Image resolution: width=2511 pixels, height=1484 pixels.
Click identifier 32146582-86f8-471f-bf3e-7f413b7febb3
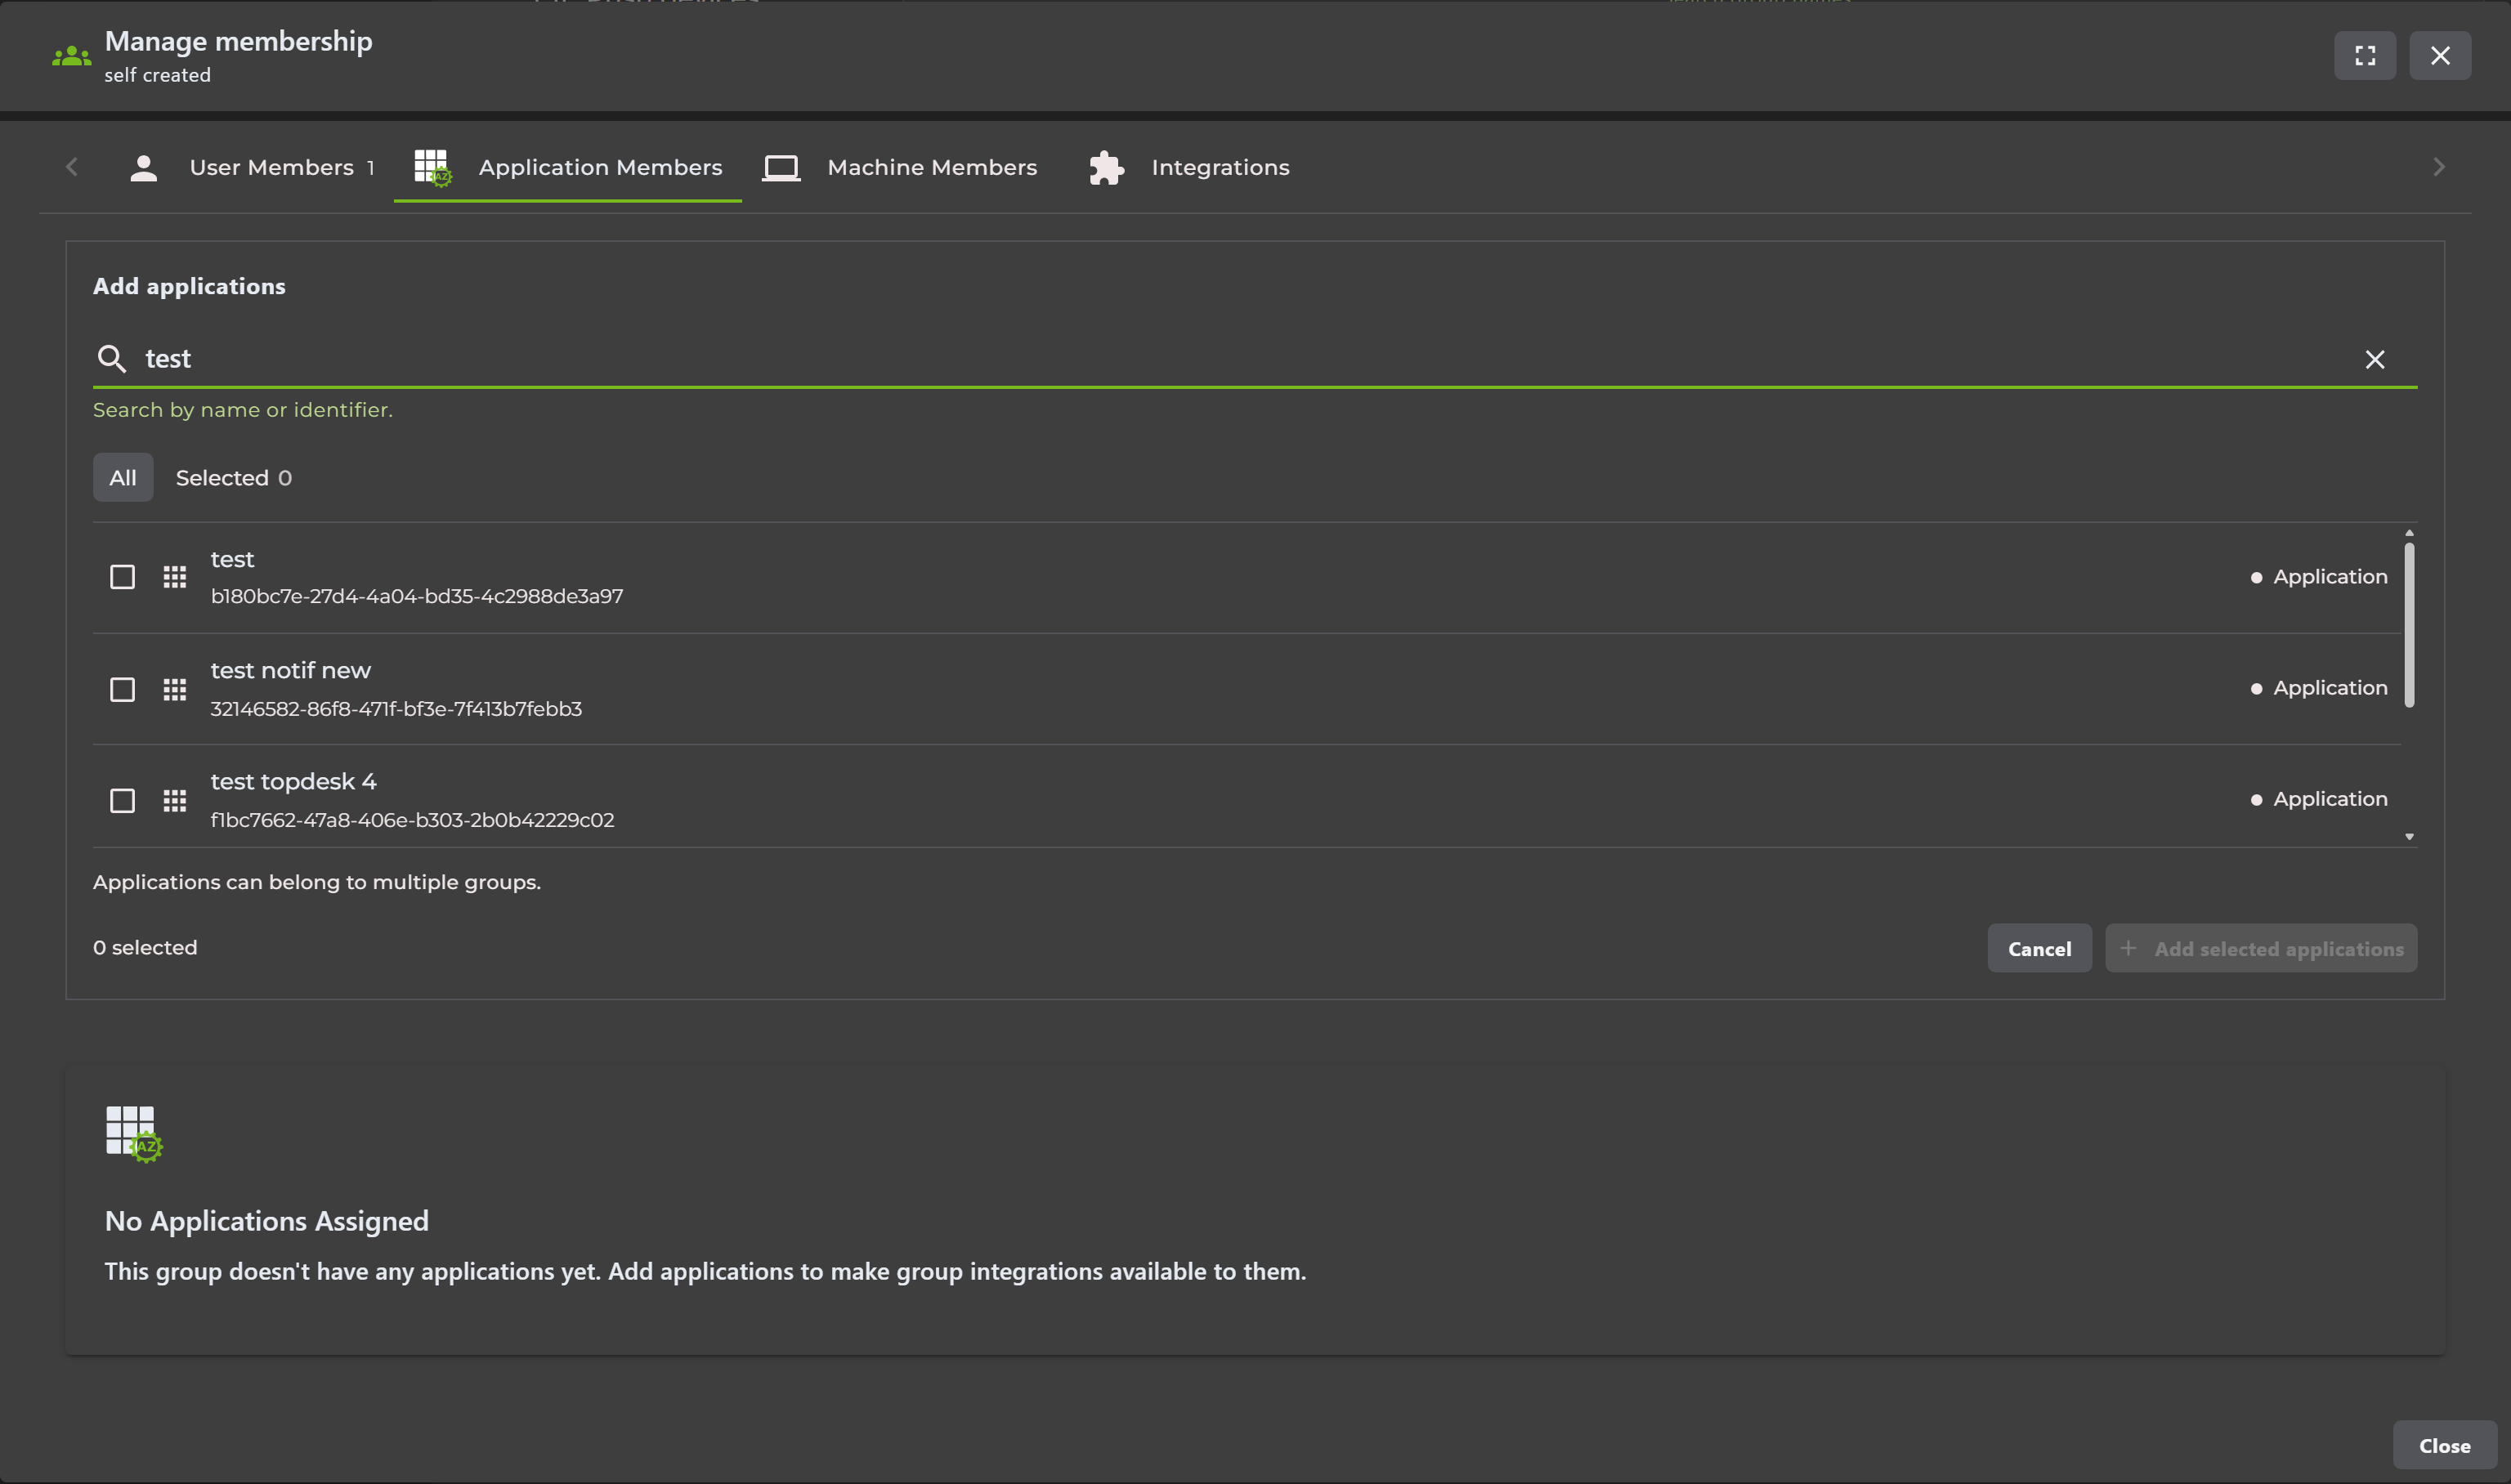396,710
